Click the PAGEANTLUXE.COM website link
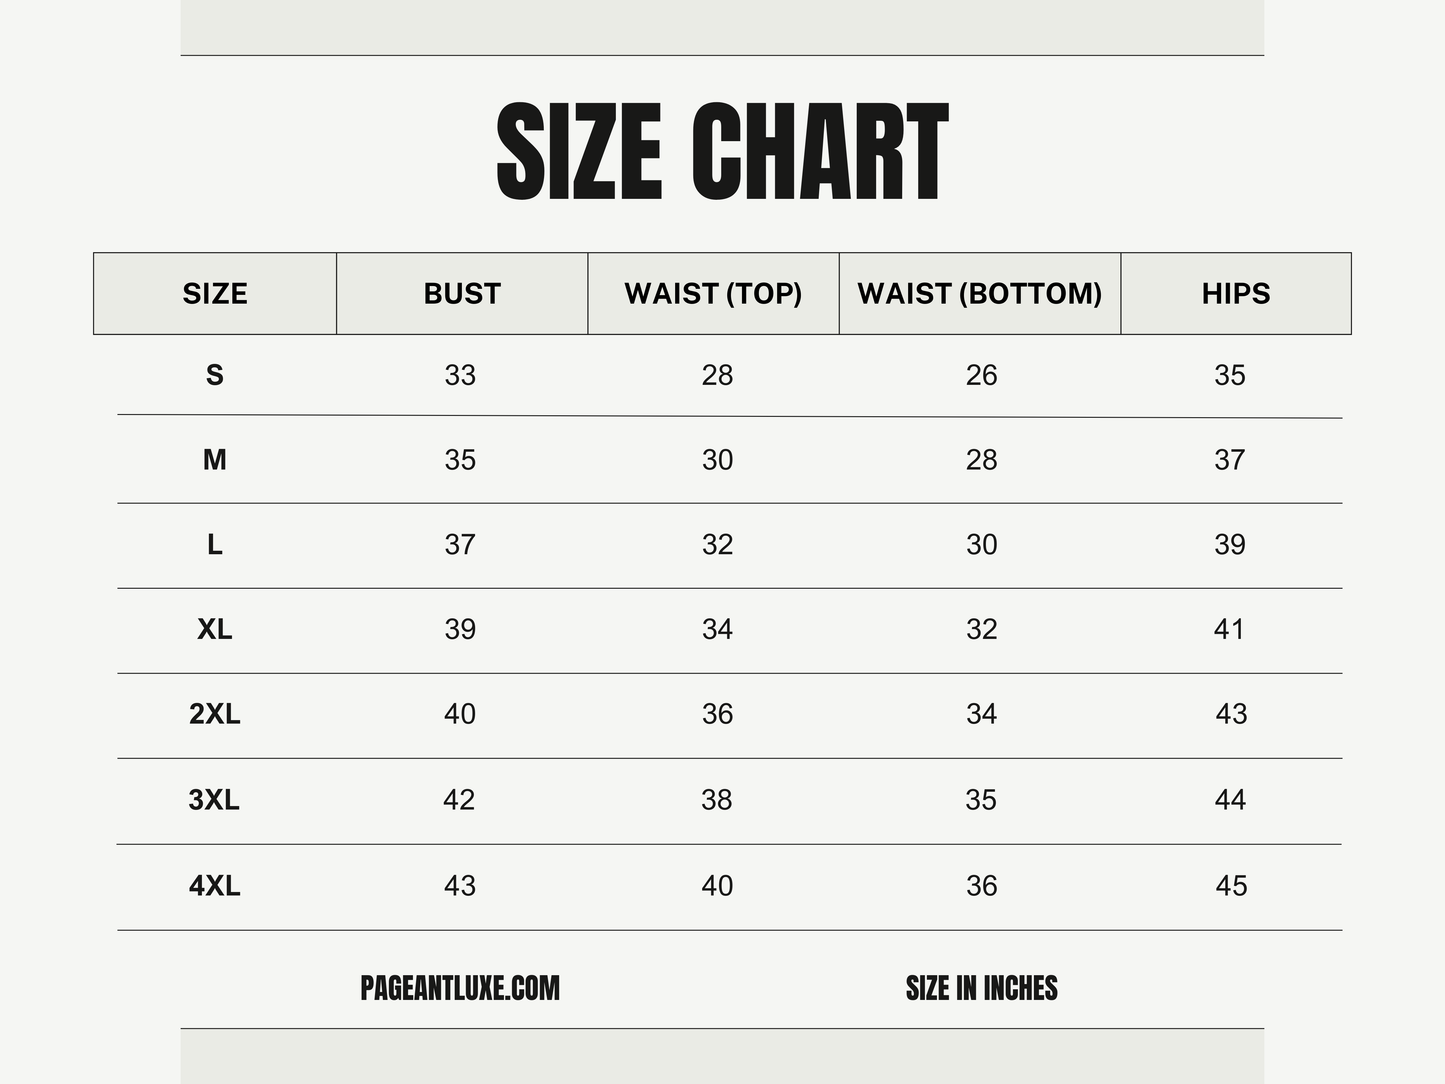The width and height of the screenshot is (1445, 1084). (x=460, y=988)
